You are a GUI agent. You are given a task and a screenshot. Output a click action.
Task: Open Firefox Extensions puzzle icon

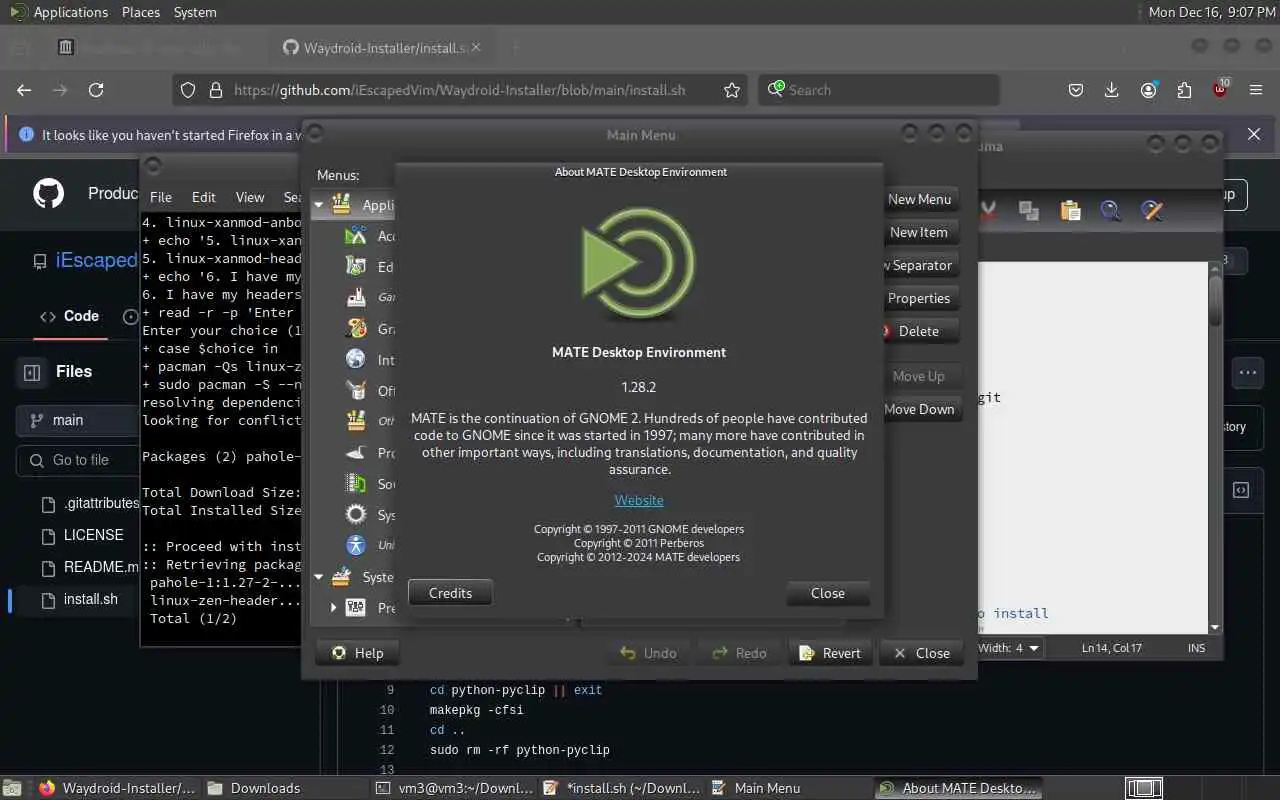1184,90
